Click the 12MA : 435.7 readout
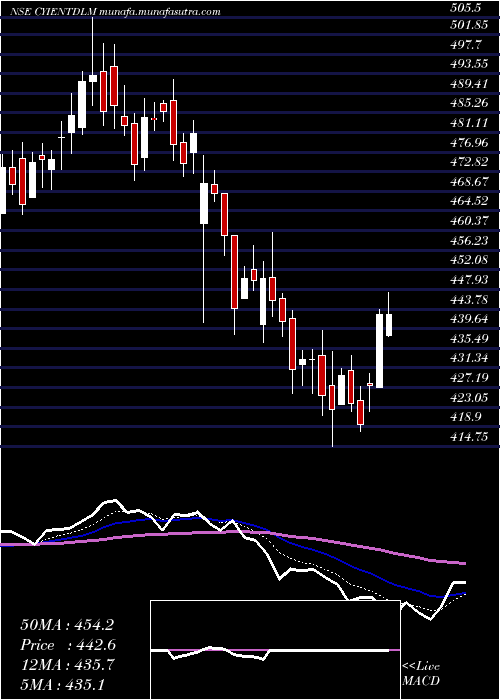This screenshot has width=500, height=700. (x=67, y=665)
